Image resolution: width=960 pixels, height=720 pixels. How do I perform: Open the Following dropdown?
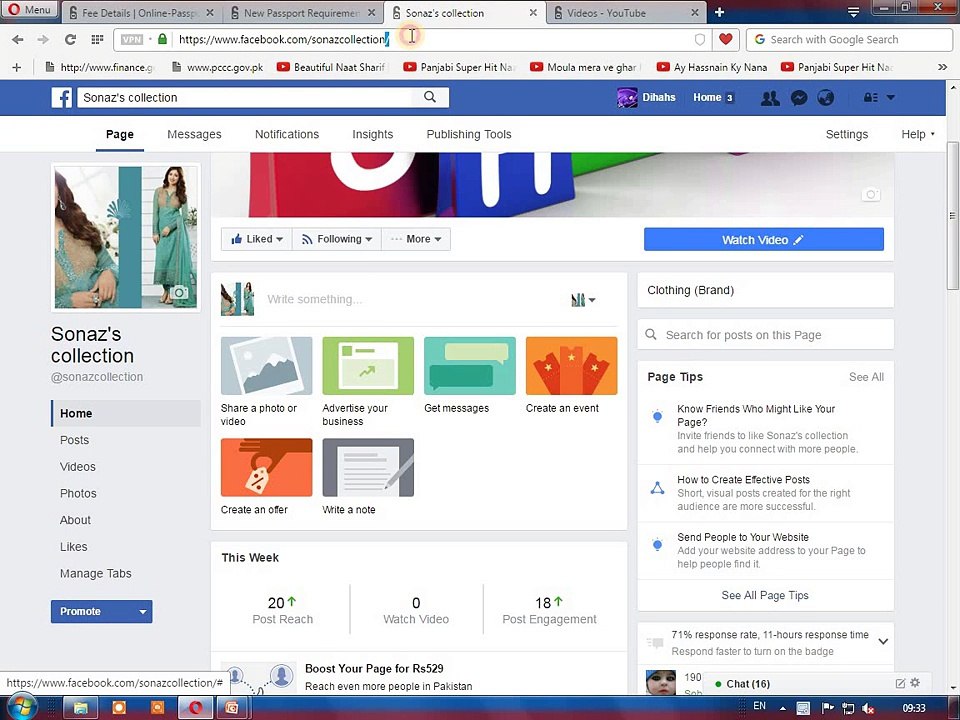pos(337,239)
